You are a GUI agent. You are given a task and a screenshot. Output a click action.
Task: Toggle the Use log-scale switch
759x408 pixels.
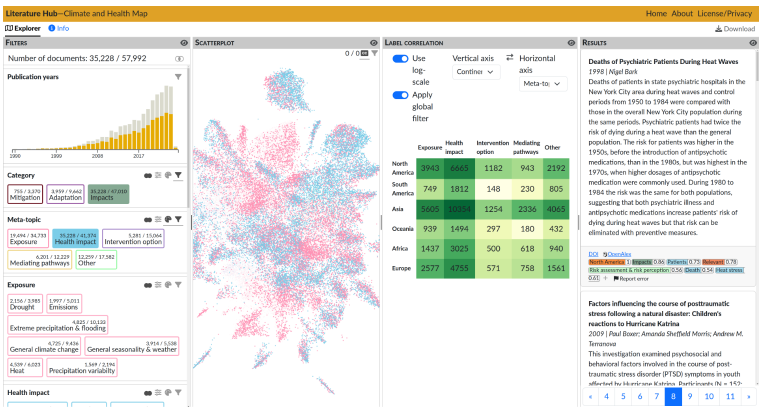[400, 59]
